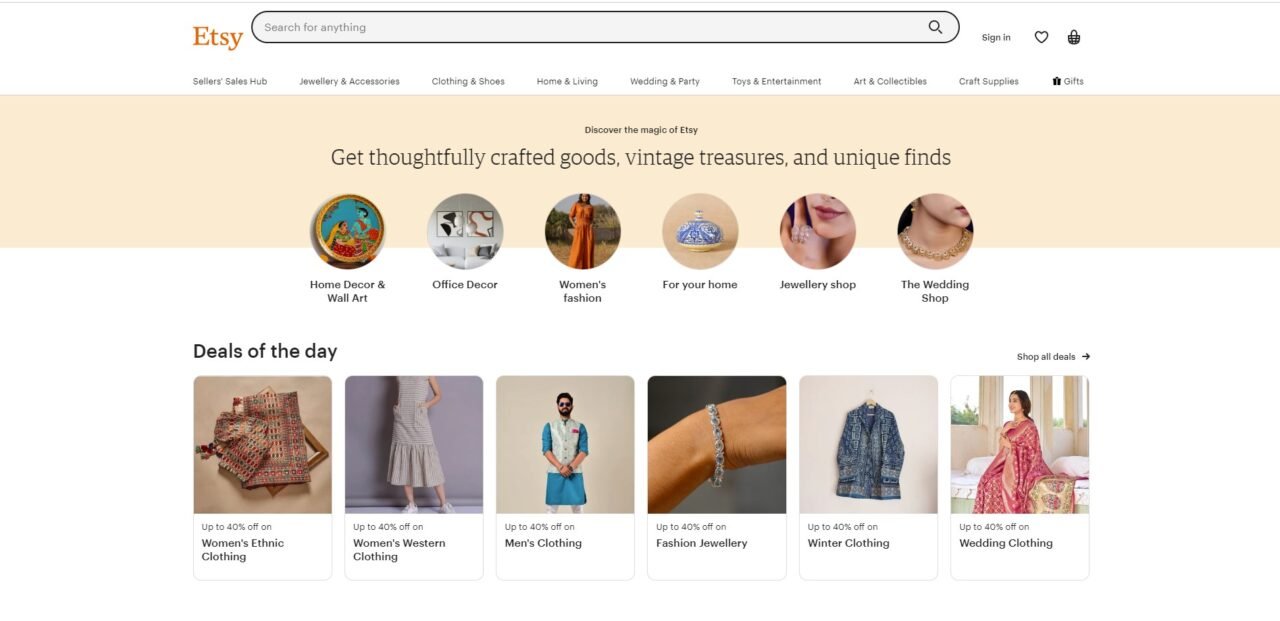The image size is (1280, 621).
Task: Open the Fashion Jewellery deal thumbnail
Action: pos(717,445)
